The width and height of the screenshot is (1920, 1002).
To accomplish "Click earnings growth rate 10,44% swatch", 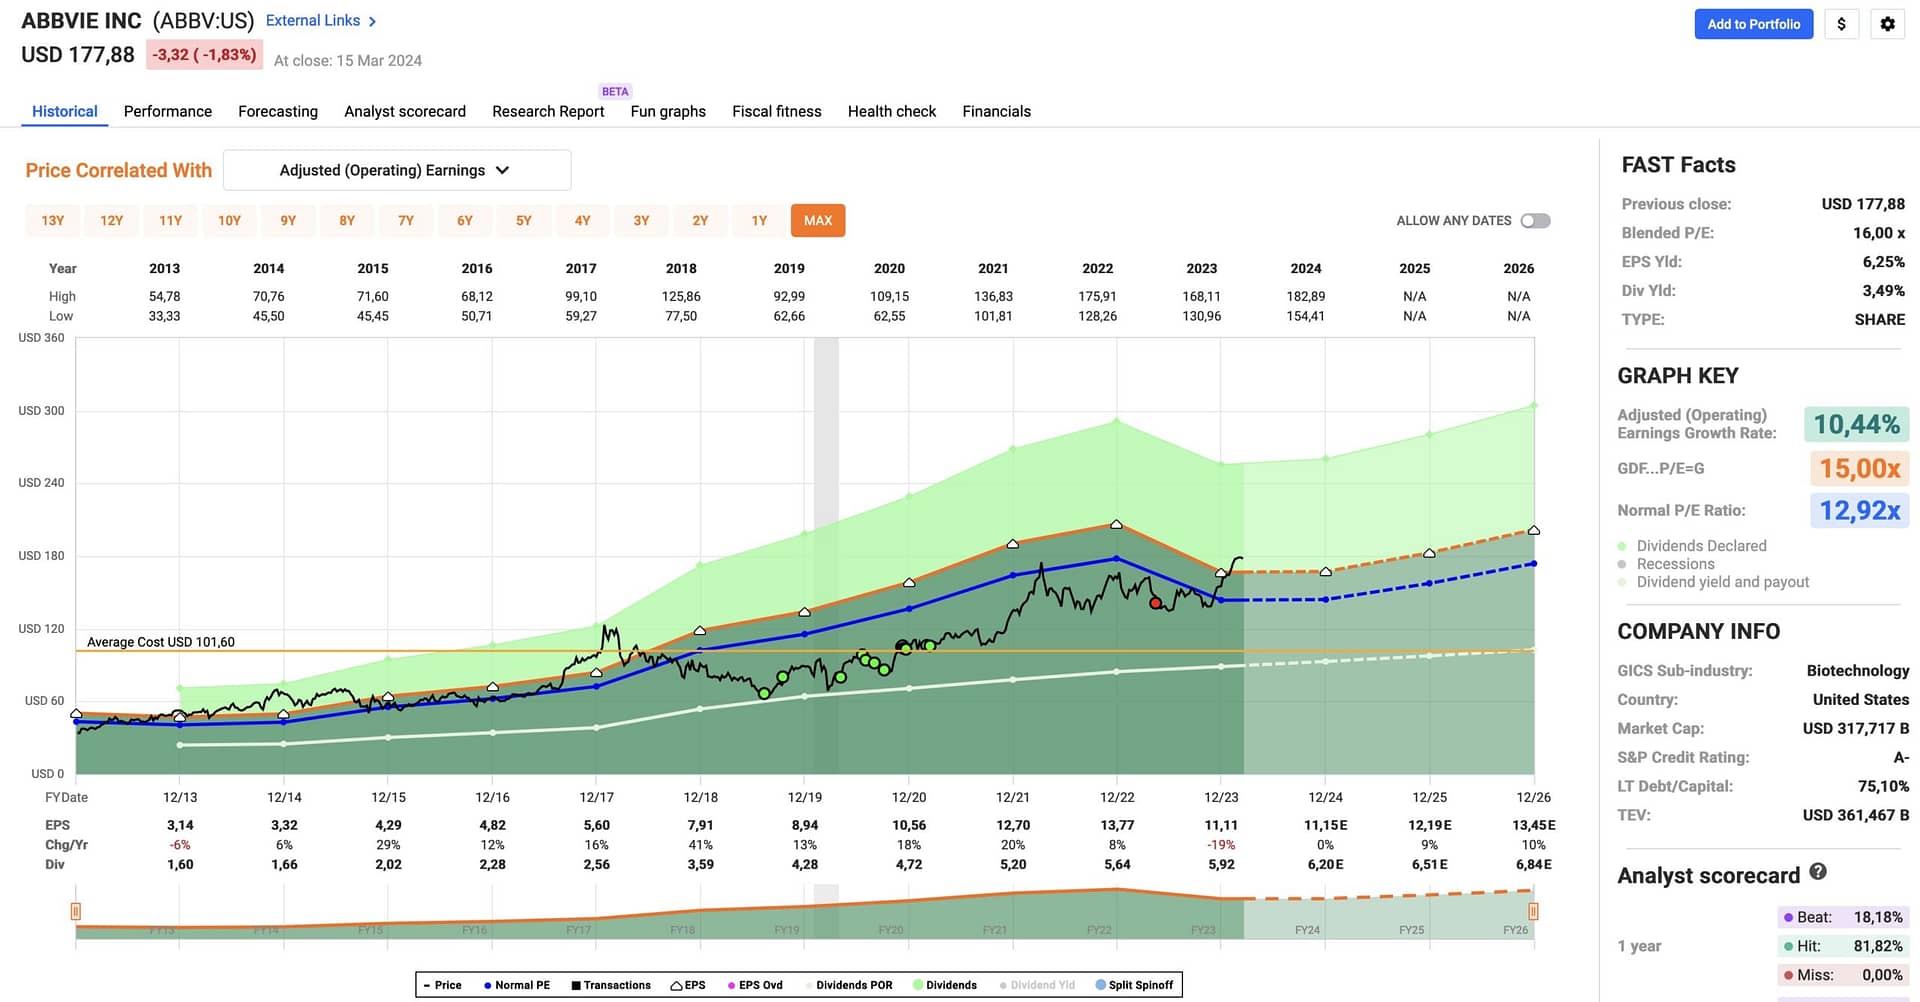I will (x=1856, y=425).
